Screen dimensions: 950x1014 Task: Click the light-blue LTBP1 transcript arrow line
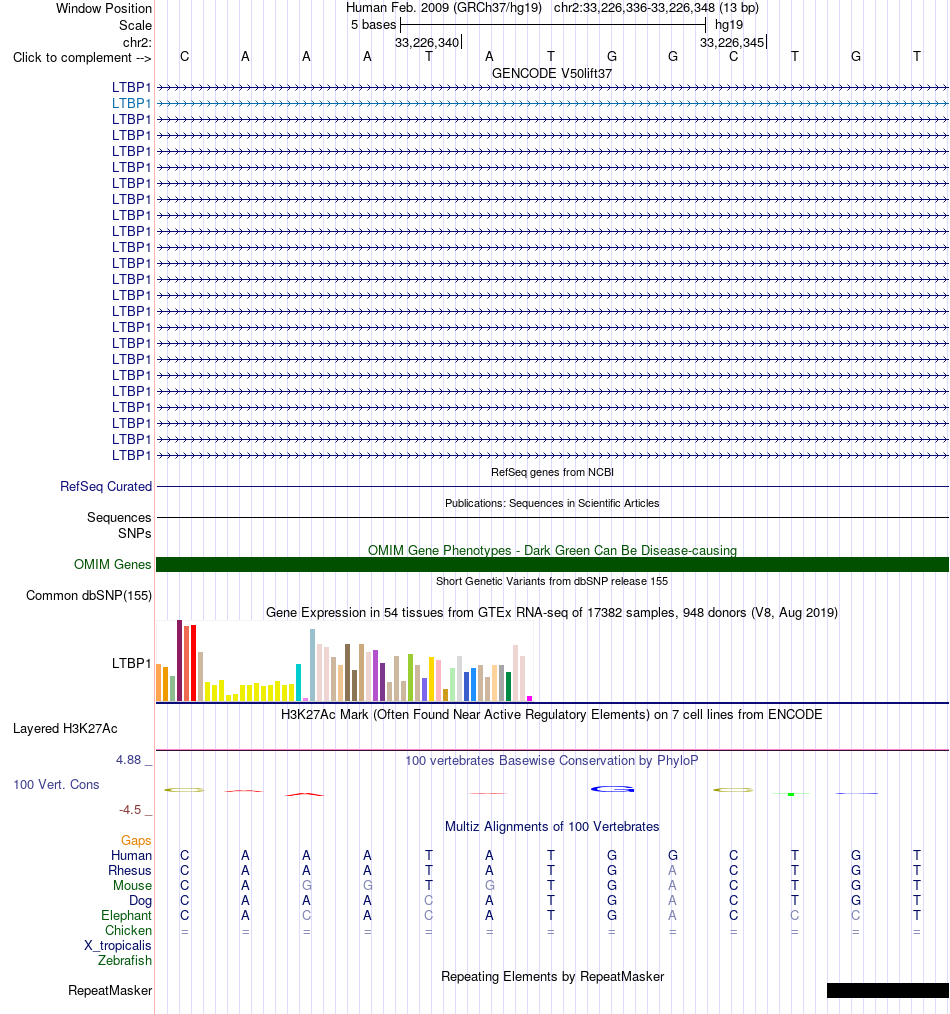click(x=553, y=103)
